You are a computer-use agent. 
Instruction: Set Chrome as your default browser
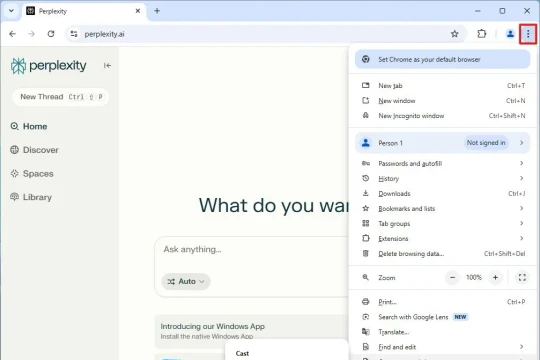coord(443,59)
